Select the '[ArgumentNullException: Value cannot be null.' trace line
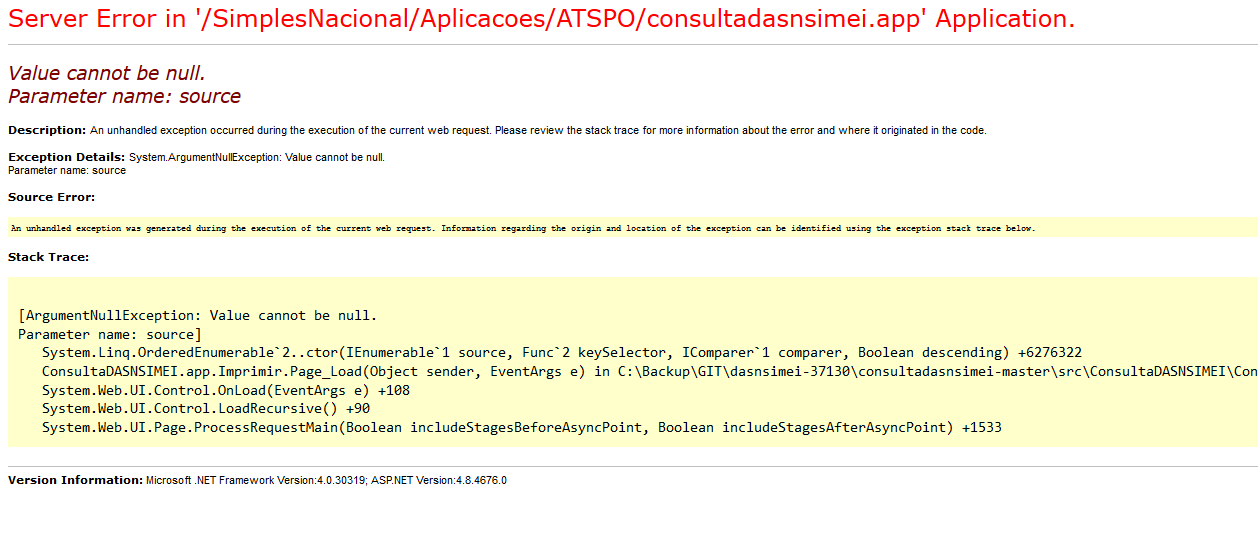Screen dimensions: 1258x539 coord(198,315)
